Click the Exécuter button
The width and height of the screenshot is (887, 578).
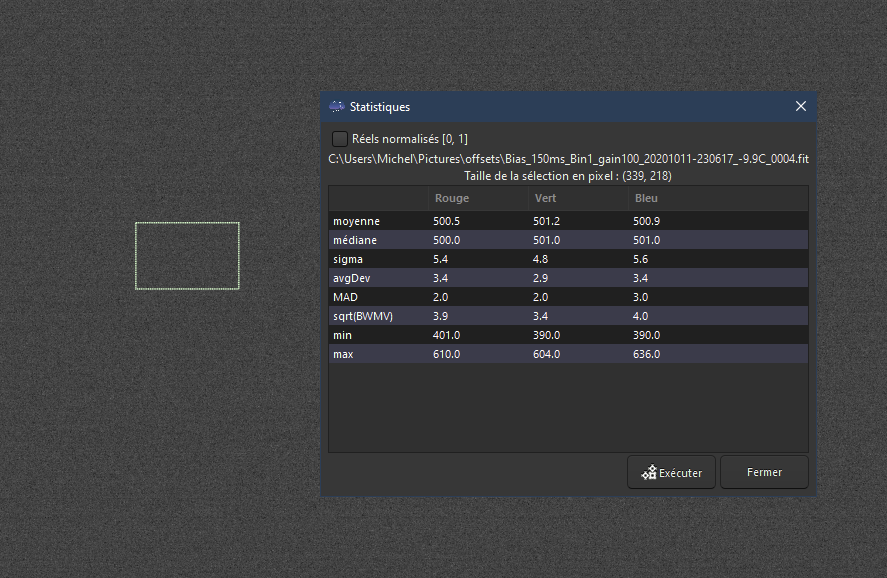[x=671, y=472]
